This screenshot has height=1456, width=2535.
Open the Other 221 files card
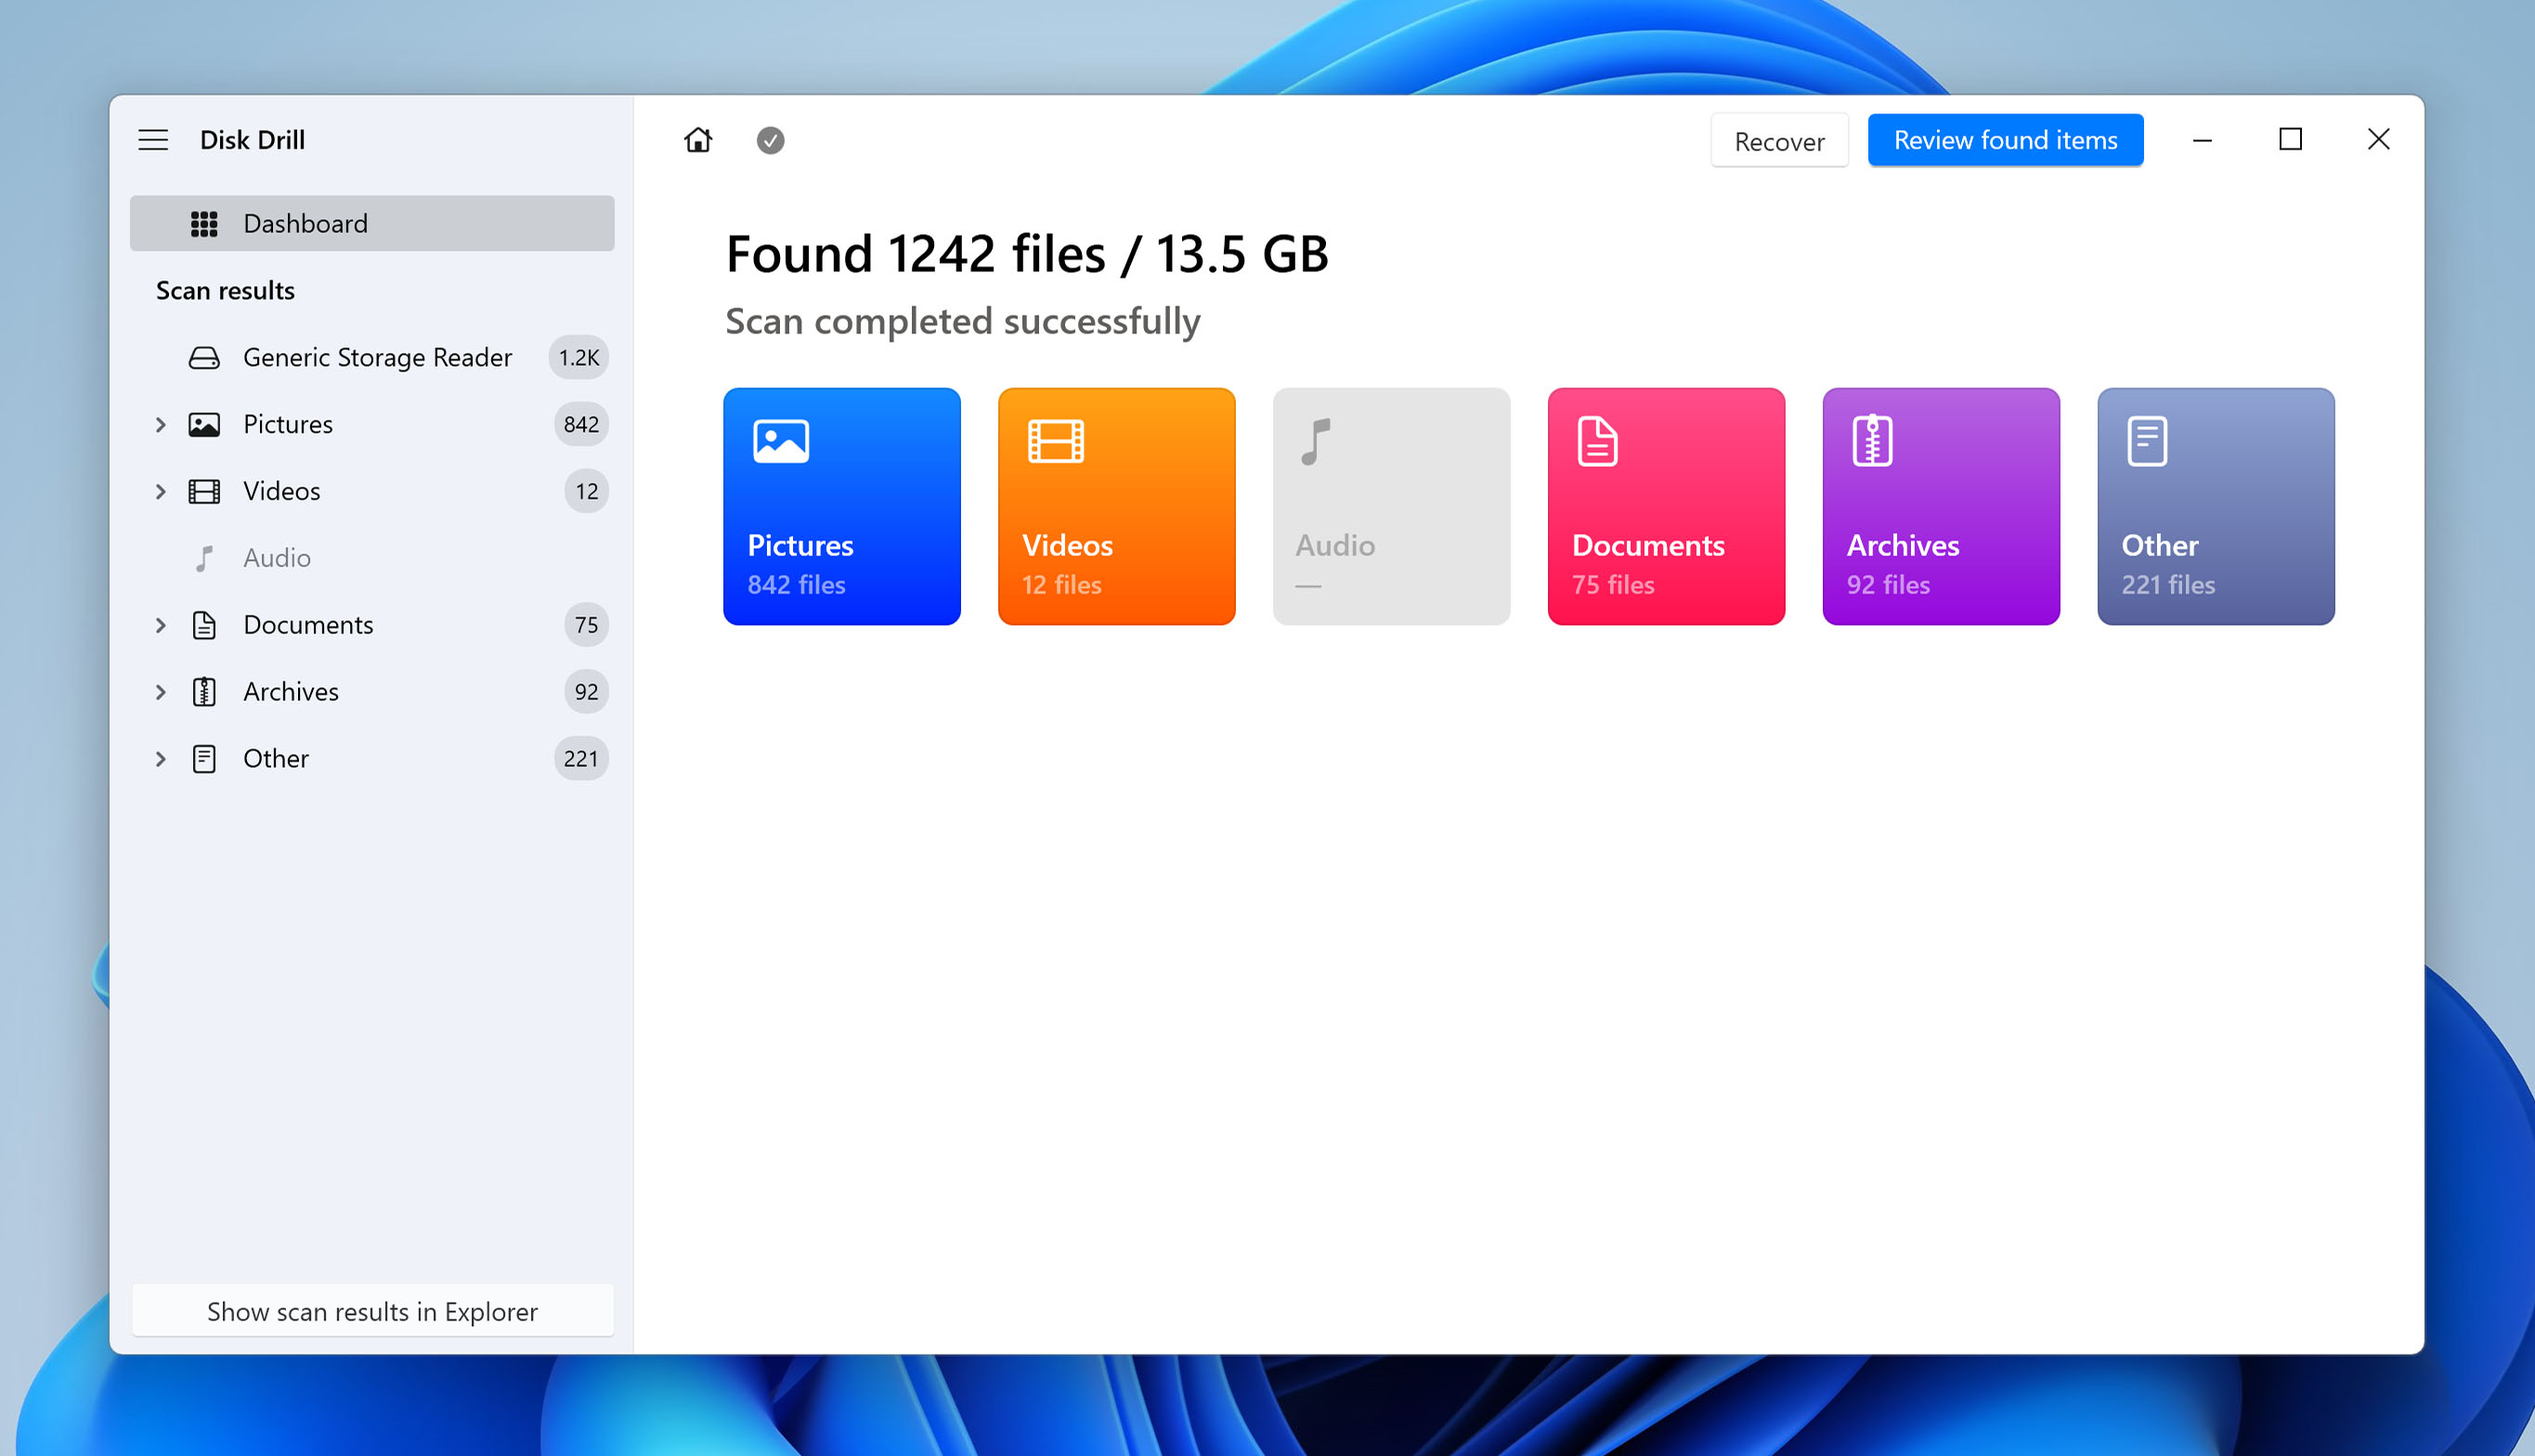[x=2216, y=507]
